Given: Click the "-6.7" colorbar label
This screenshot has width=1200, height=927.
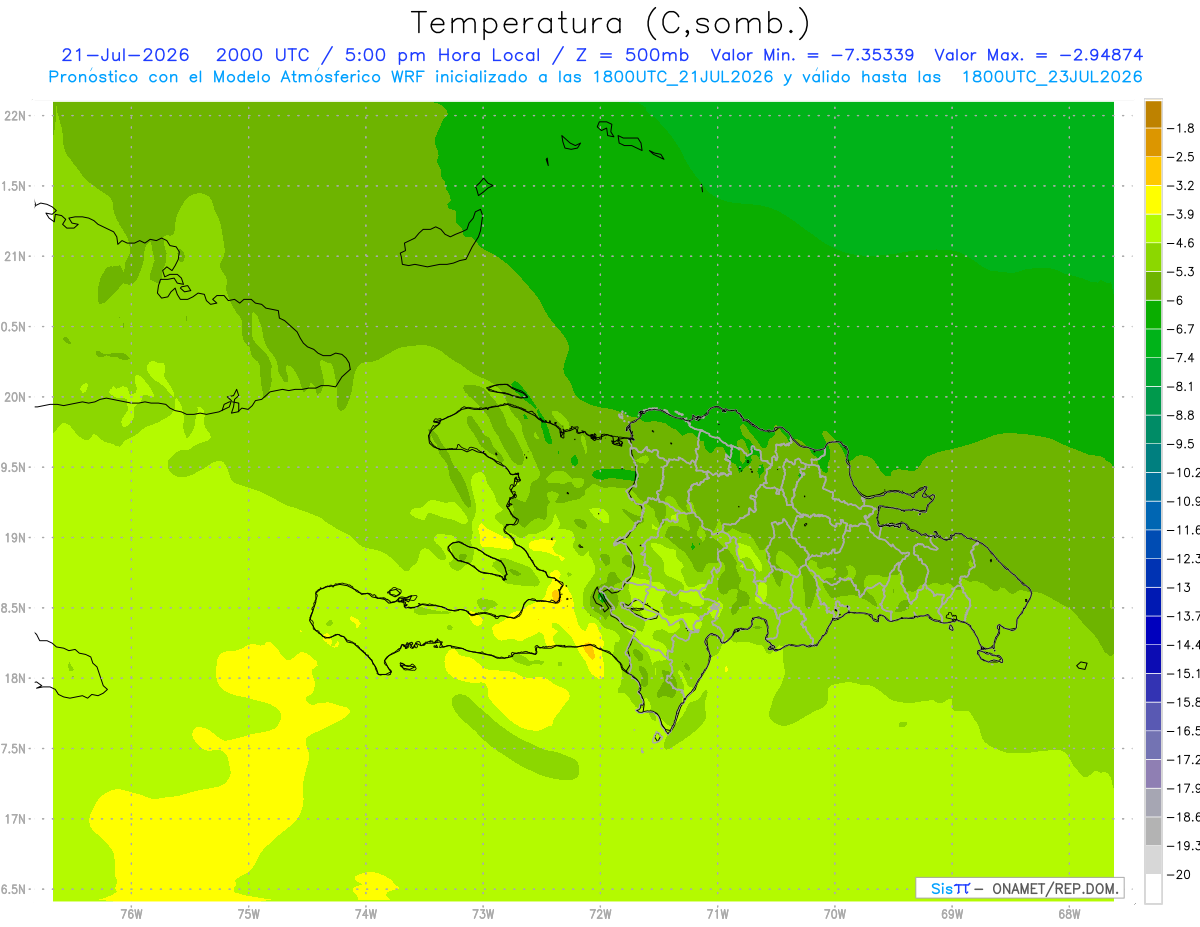Looking at the screenshot, I should tap(1181, 329).
